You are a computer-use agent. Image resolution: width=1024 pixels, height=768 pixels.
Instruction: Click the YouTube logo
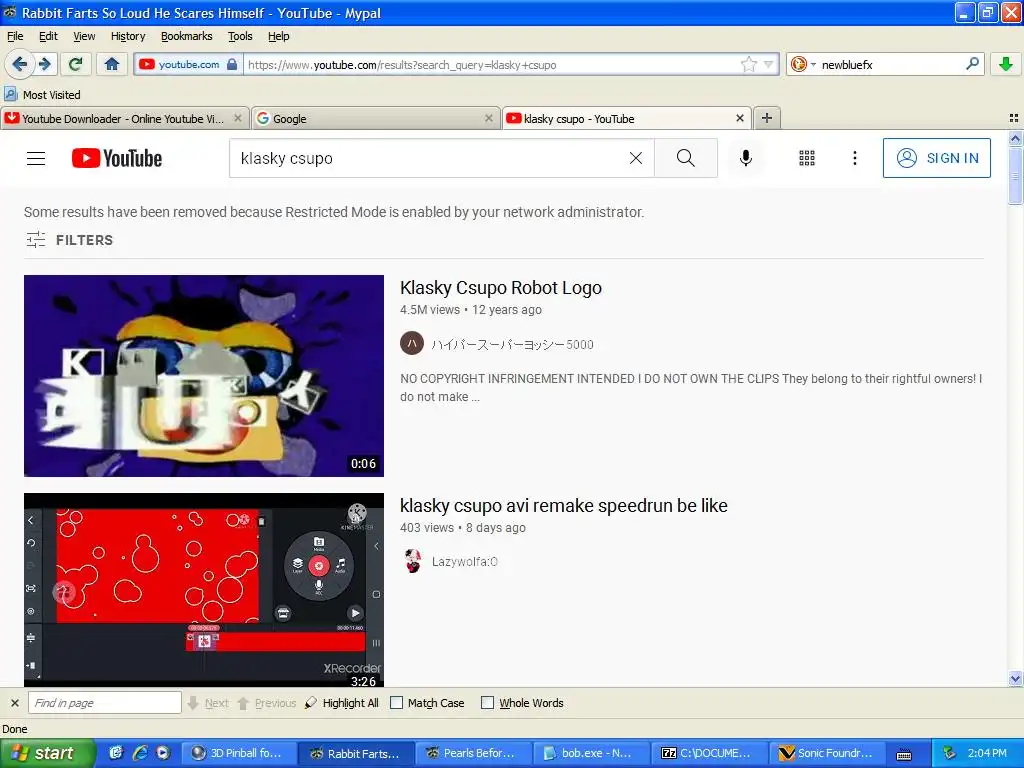(117, 158)
